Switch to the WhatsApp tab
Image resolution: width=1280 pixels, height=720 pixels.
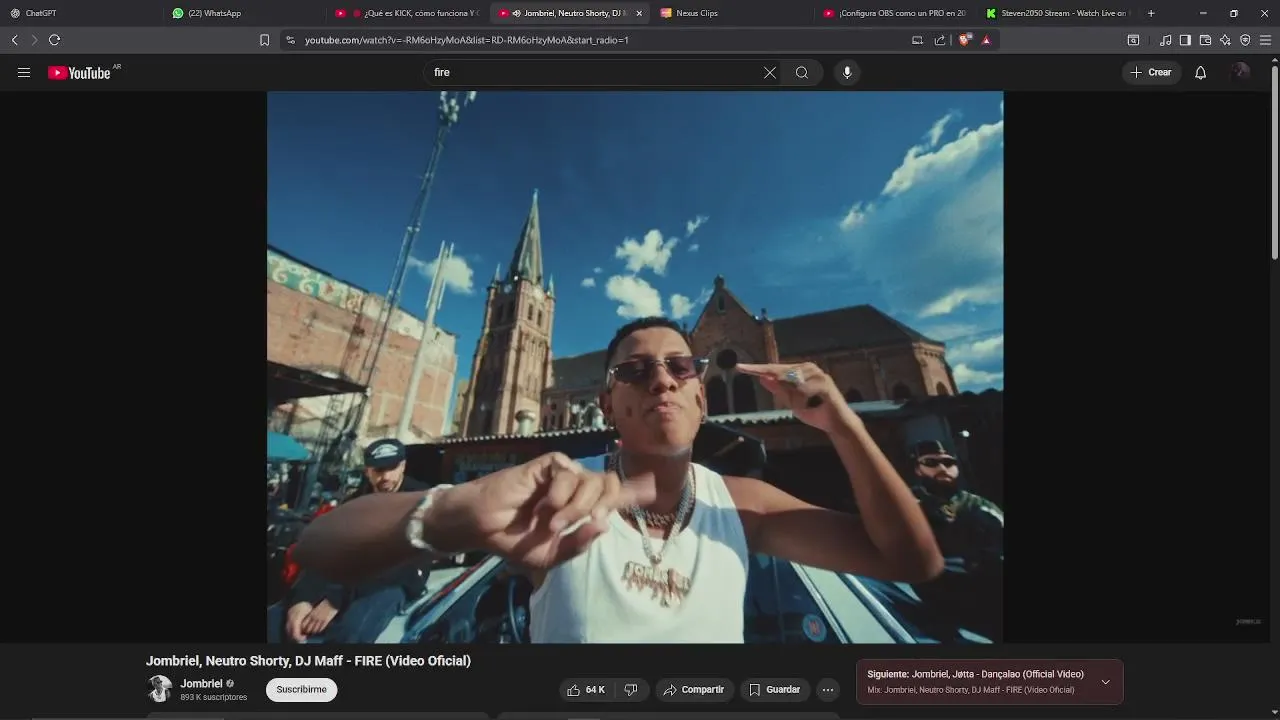245,13
